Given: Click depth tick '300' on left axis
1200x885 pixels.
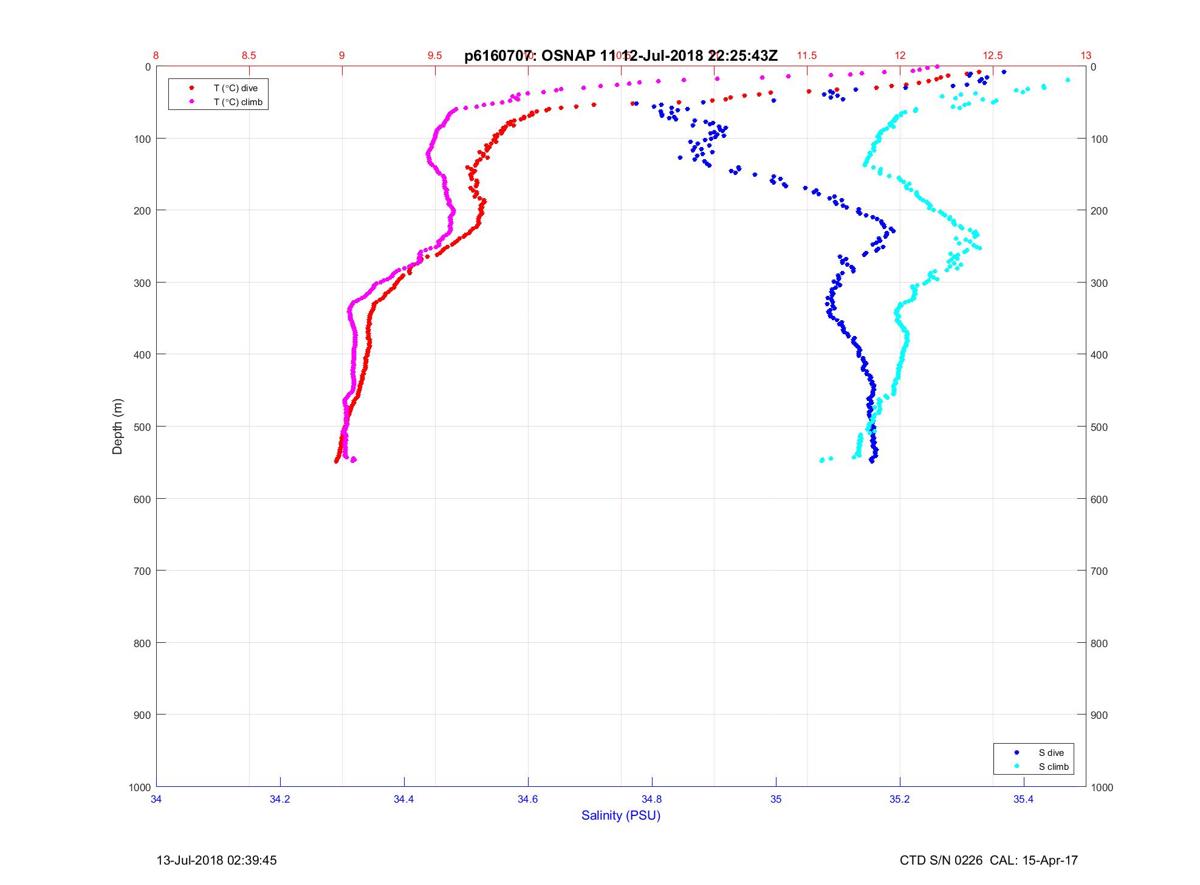Looking at the screenshot, I should pyautogui.click(x=141, y=283).
